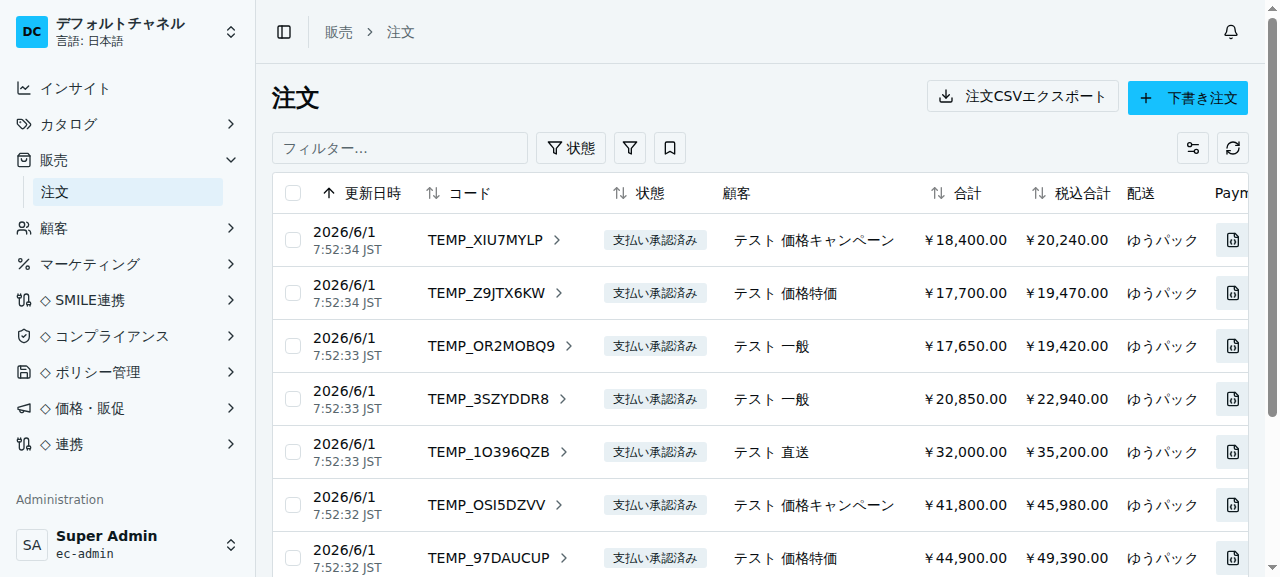Select the TEMP_XIU7MYLP row checkbox
The width and height of the screenshot is (1280, 577).
pyautogui.click(x=293, y=240)
